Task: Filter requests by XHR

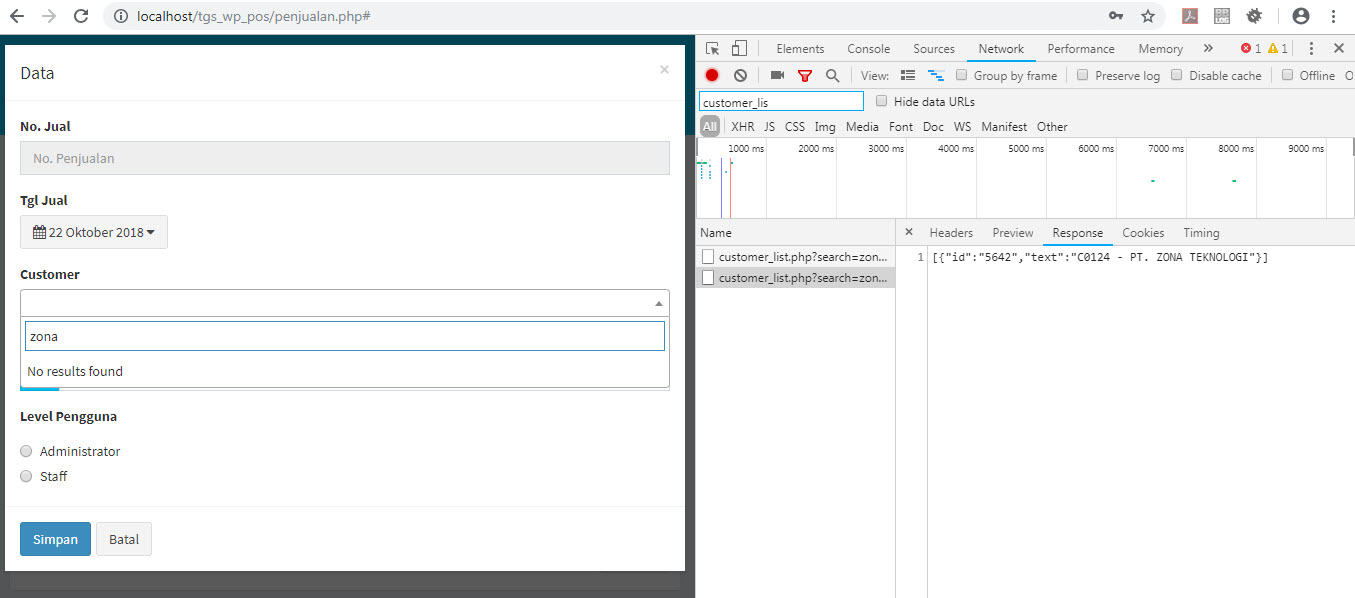Action: pos(743,127)
